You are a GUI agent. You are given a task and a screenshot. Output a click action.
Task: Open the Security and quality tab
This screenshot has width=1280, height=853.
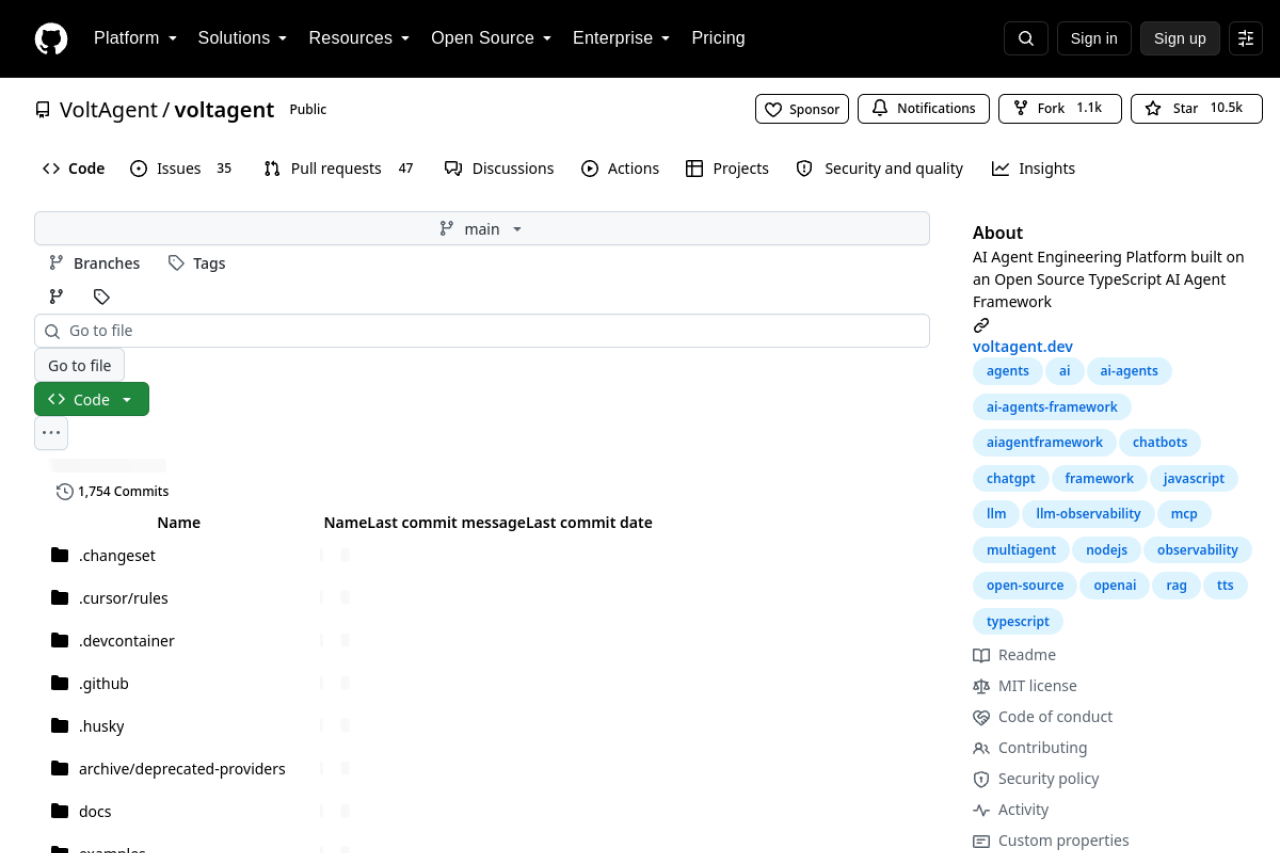click(x=879, y=169)
